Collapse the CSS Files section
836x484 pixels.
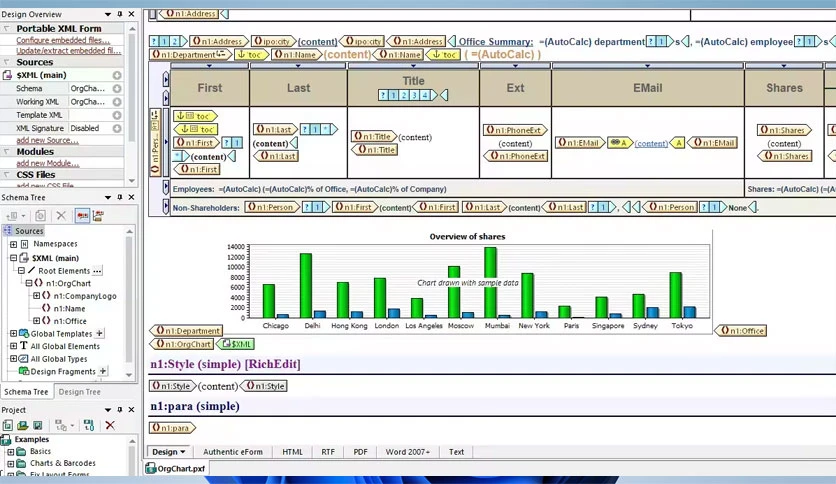6,174
